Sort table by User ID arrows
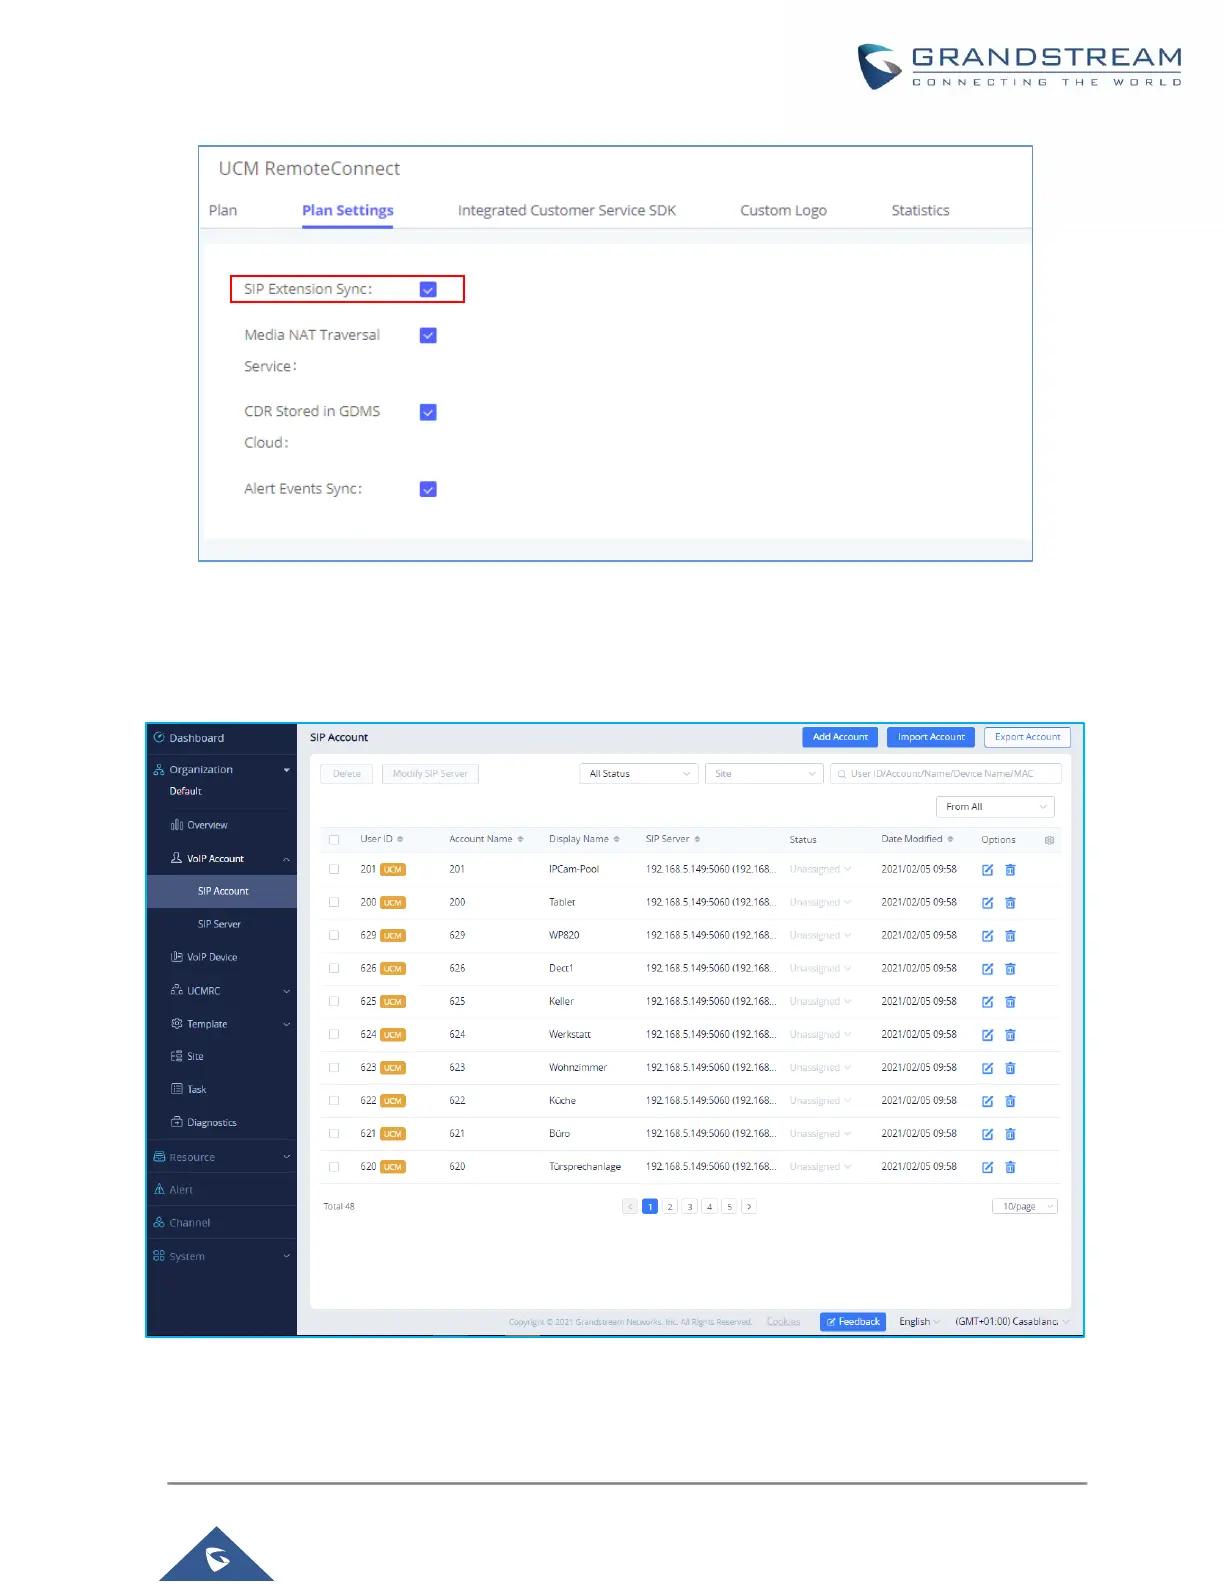The width and height of the screenshot is (1224, 1584). point(400,839)
